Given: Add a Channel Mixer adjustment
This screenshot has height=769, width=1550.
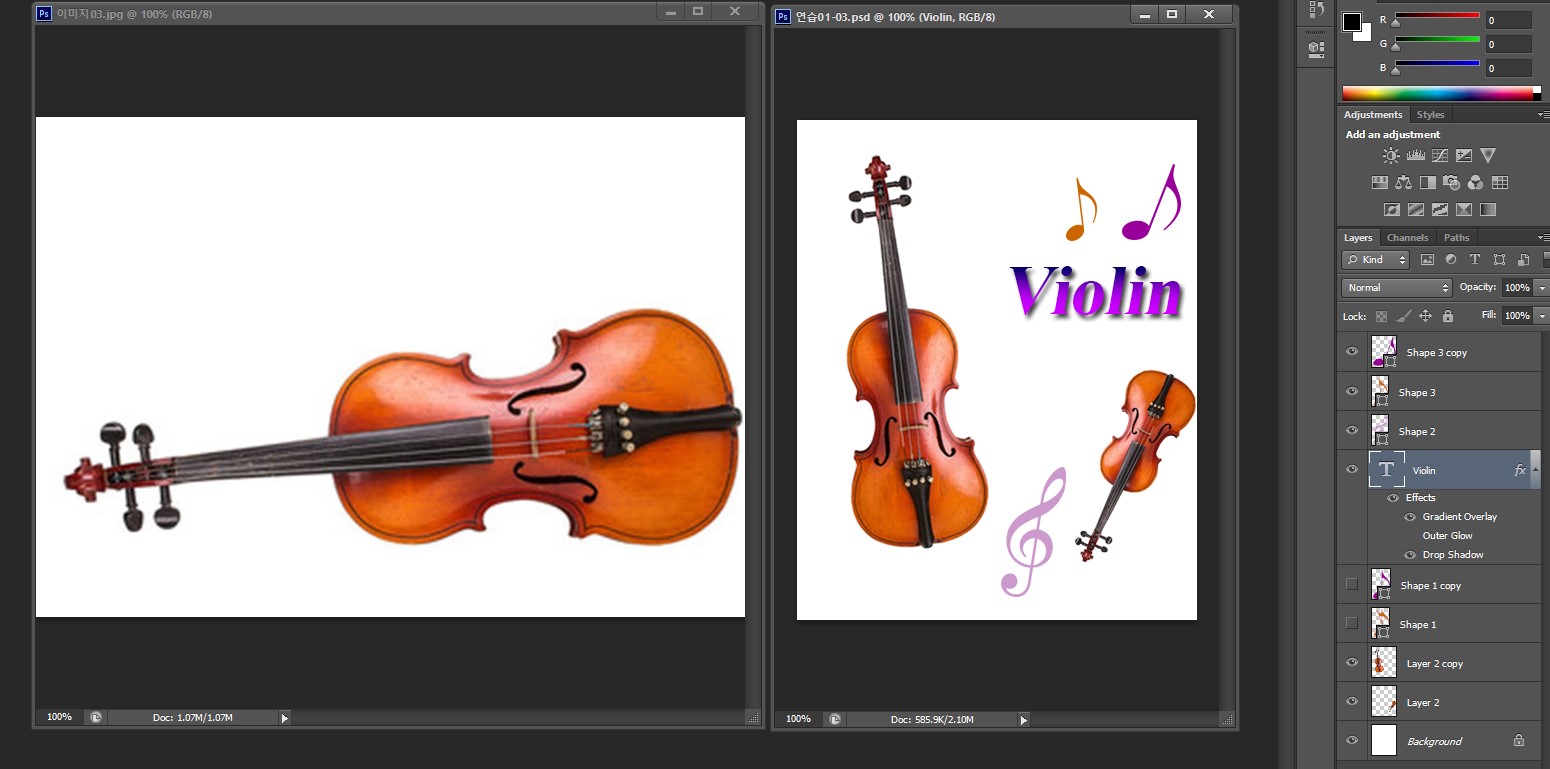Looking at the screenshot, I should (x=1476, y=182).
